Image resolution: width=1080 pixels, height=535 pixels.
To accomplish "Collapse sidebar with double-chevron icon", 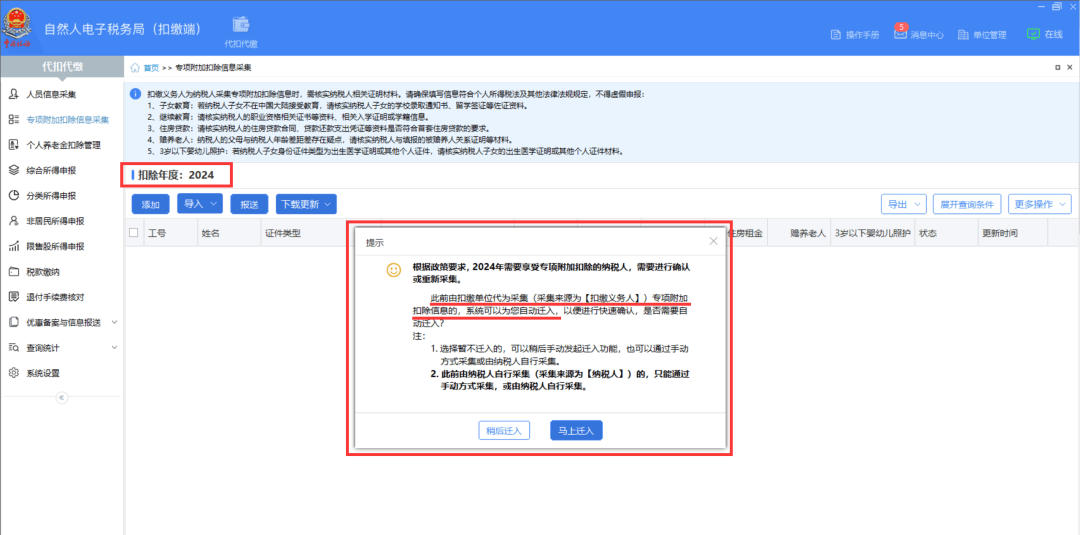I will pyautogui.click(x=61, y=397).
